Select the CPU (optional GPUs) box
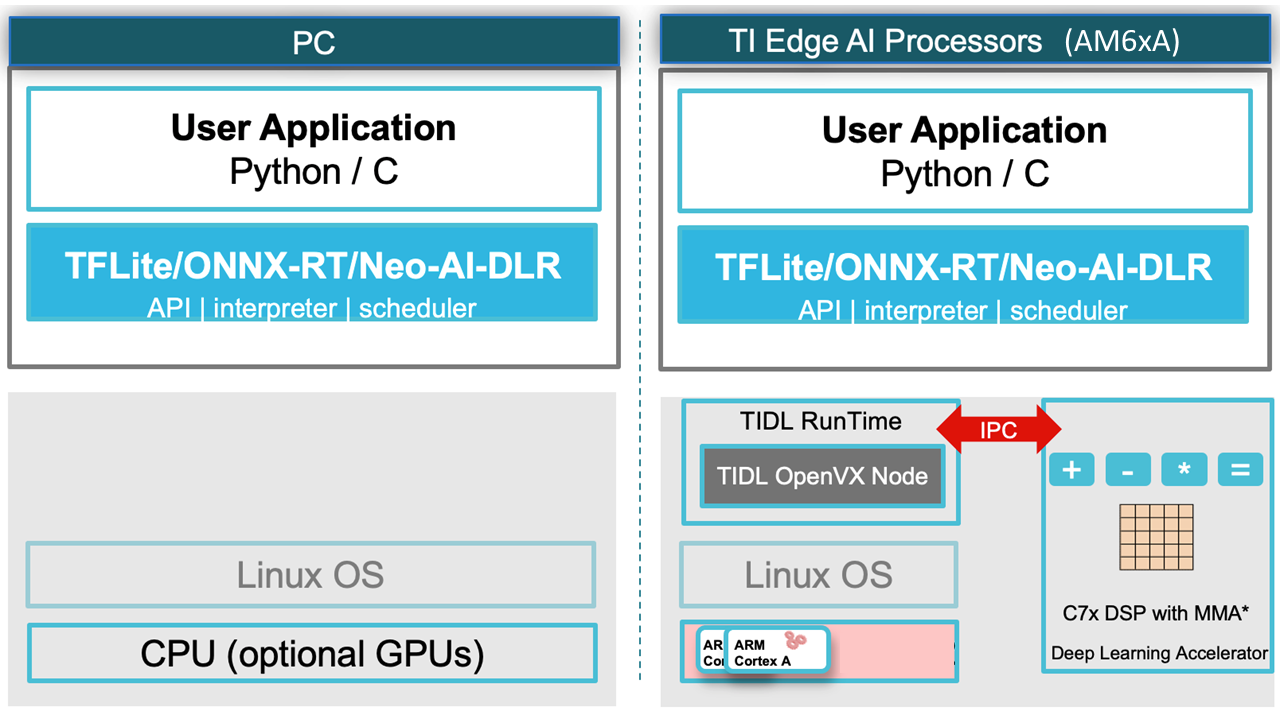This screenshot has width=1280, height=720. pos(312,654)
